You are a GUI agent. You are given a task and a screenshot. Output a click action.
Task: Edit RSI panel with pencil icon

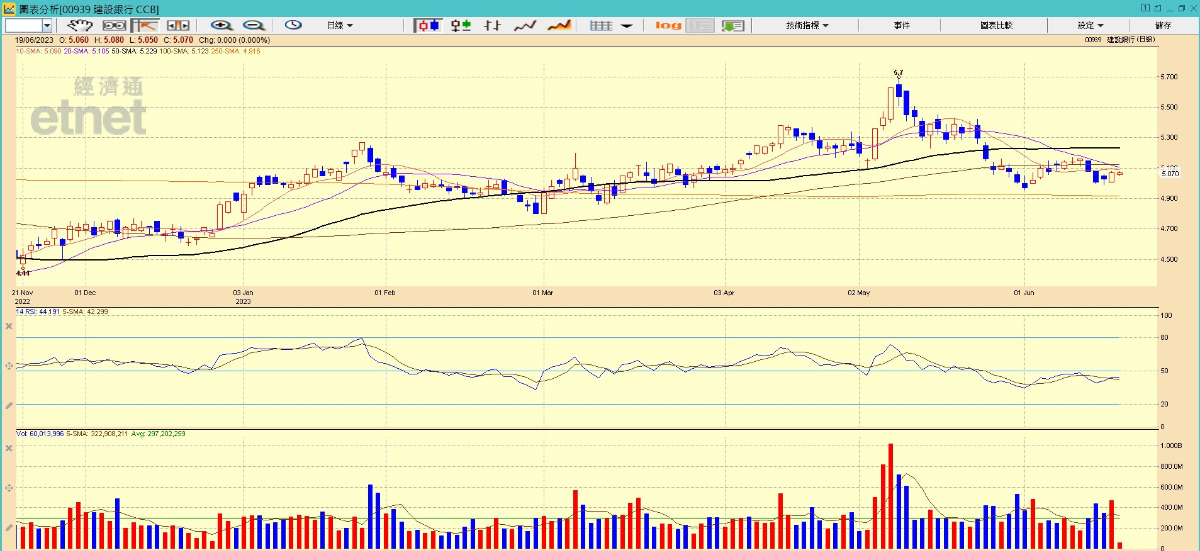pyautogui.click(x=9, y=405)
